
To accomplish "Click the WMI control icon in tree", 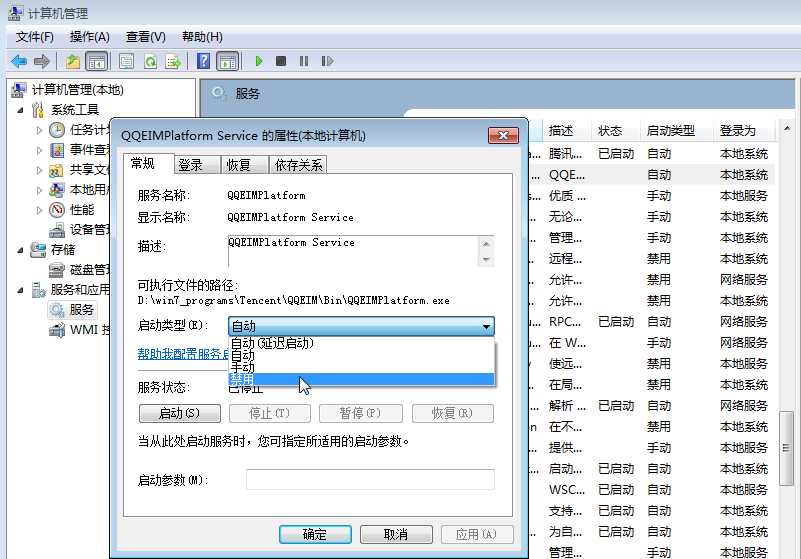I will point(57,330).
